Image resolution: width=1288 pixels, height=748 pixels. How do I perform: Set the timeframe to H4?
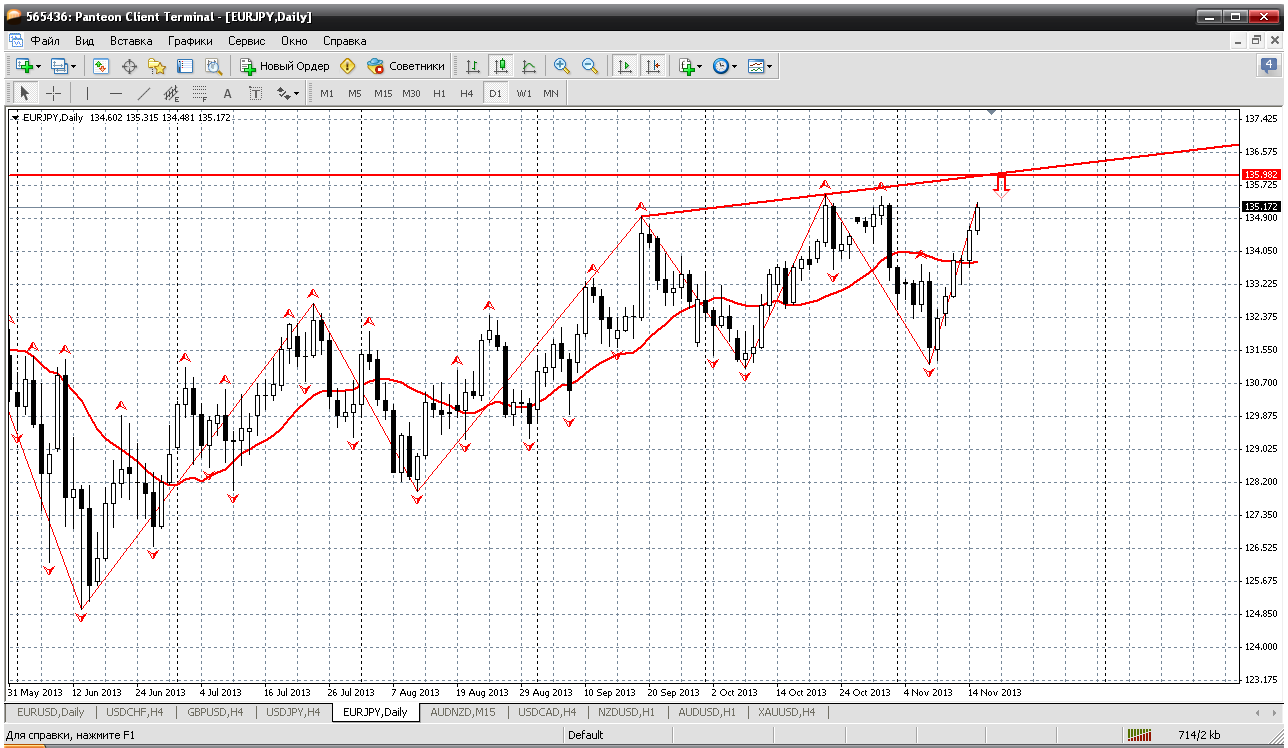(x=467, y=93)
